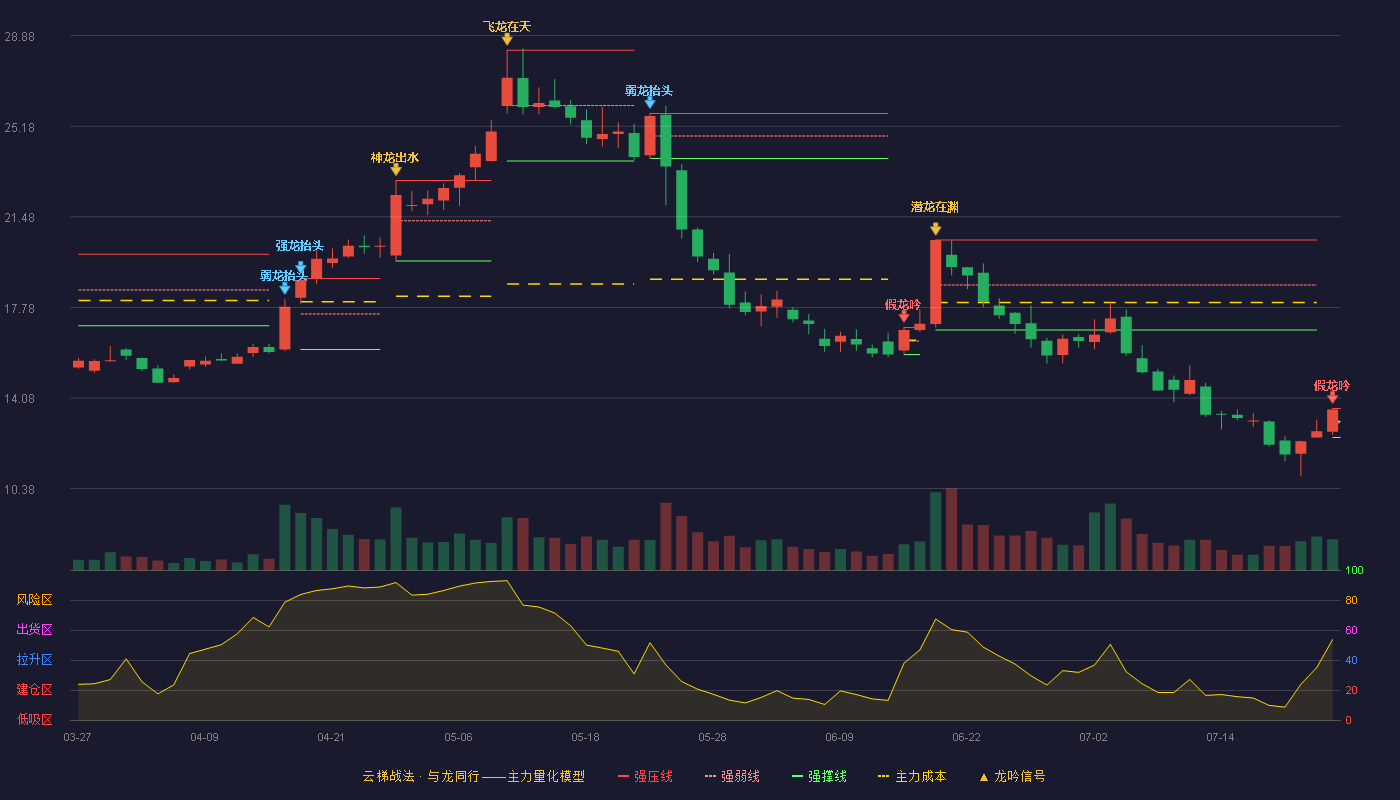The width and height of the screenshot is (1400, 800).
Task: Click the tall red candle under 潜龙在渊
Action: click(936, 282)
